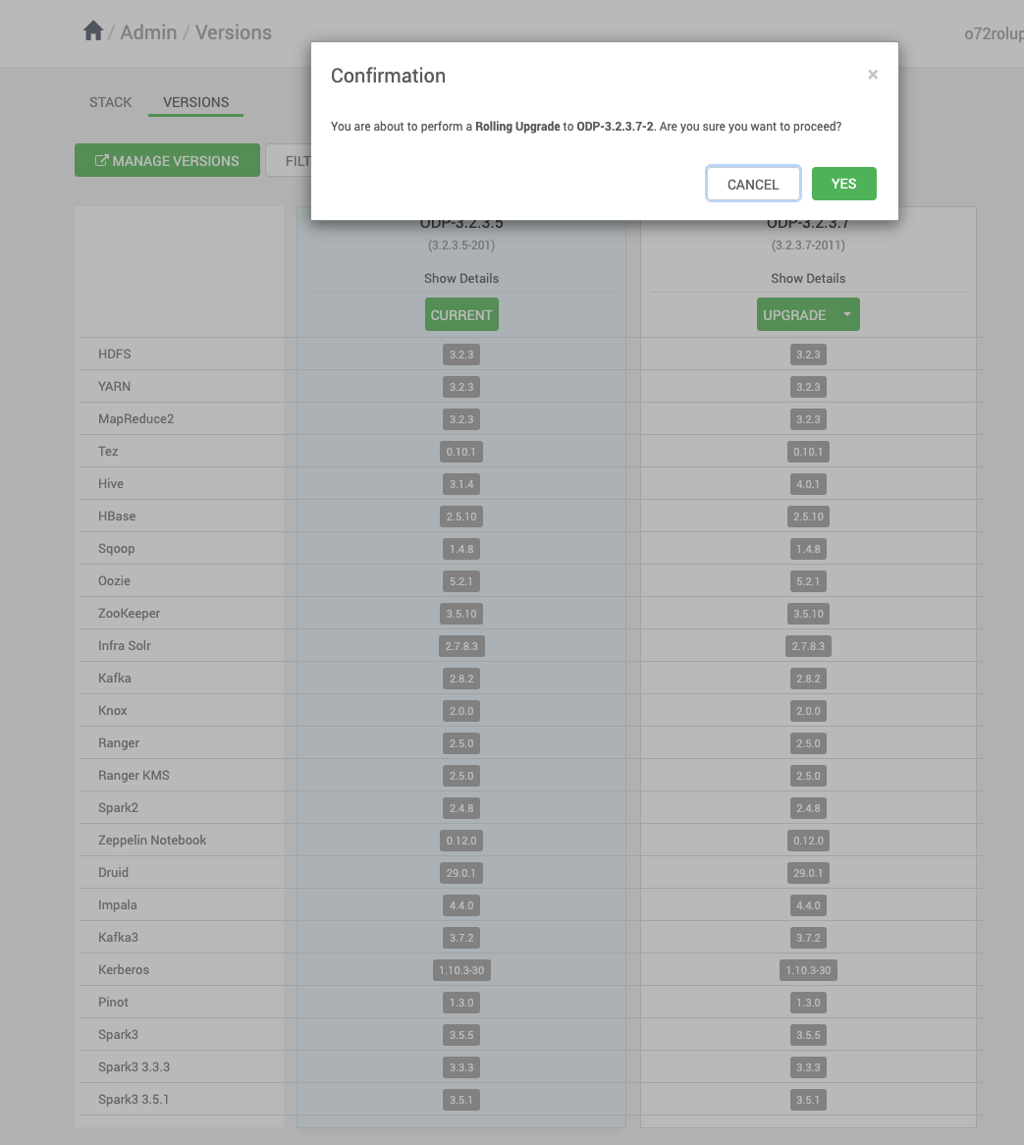This screenshot has height=1145, width=1024.
Task: Open the user menu at top right
Action: [993, 34]
